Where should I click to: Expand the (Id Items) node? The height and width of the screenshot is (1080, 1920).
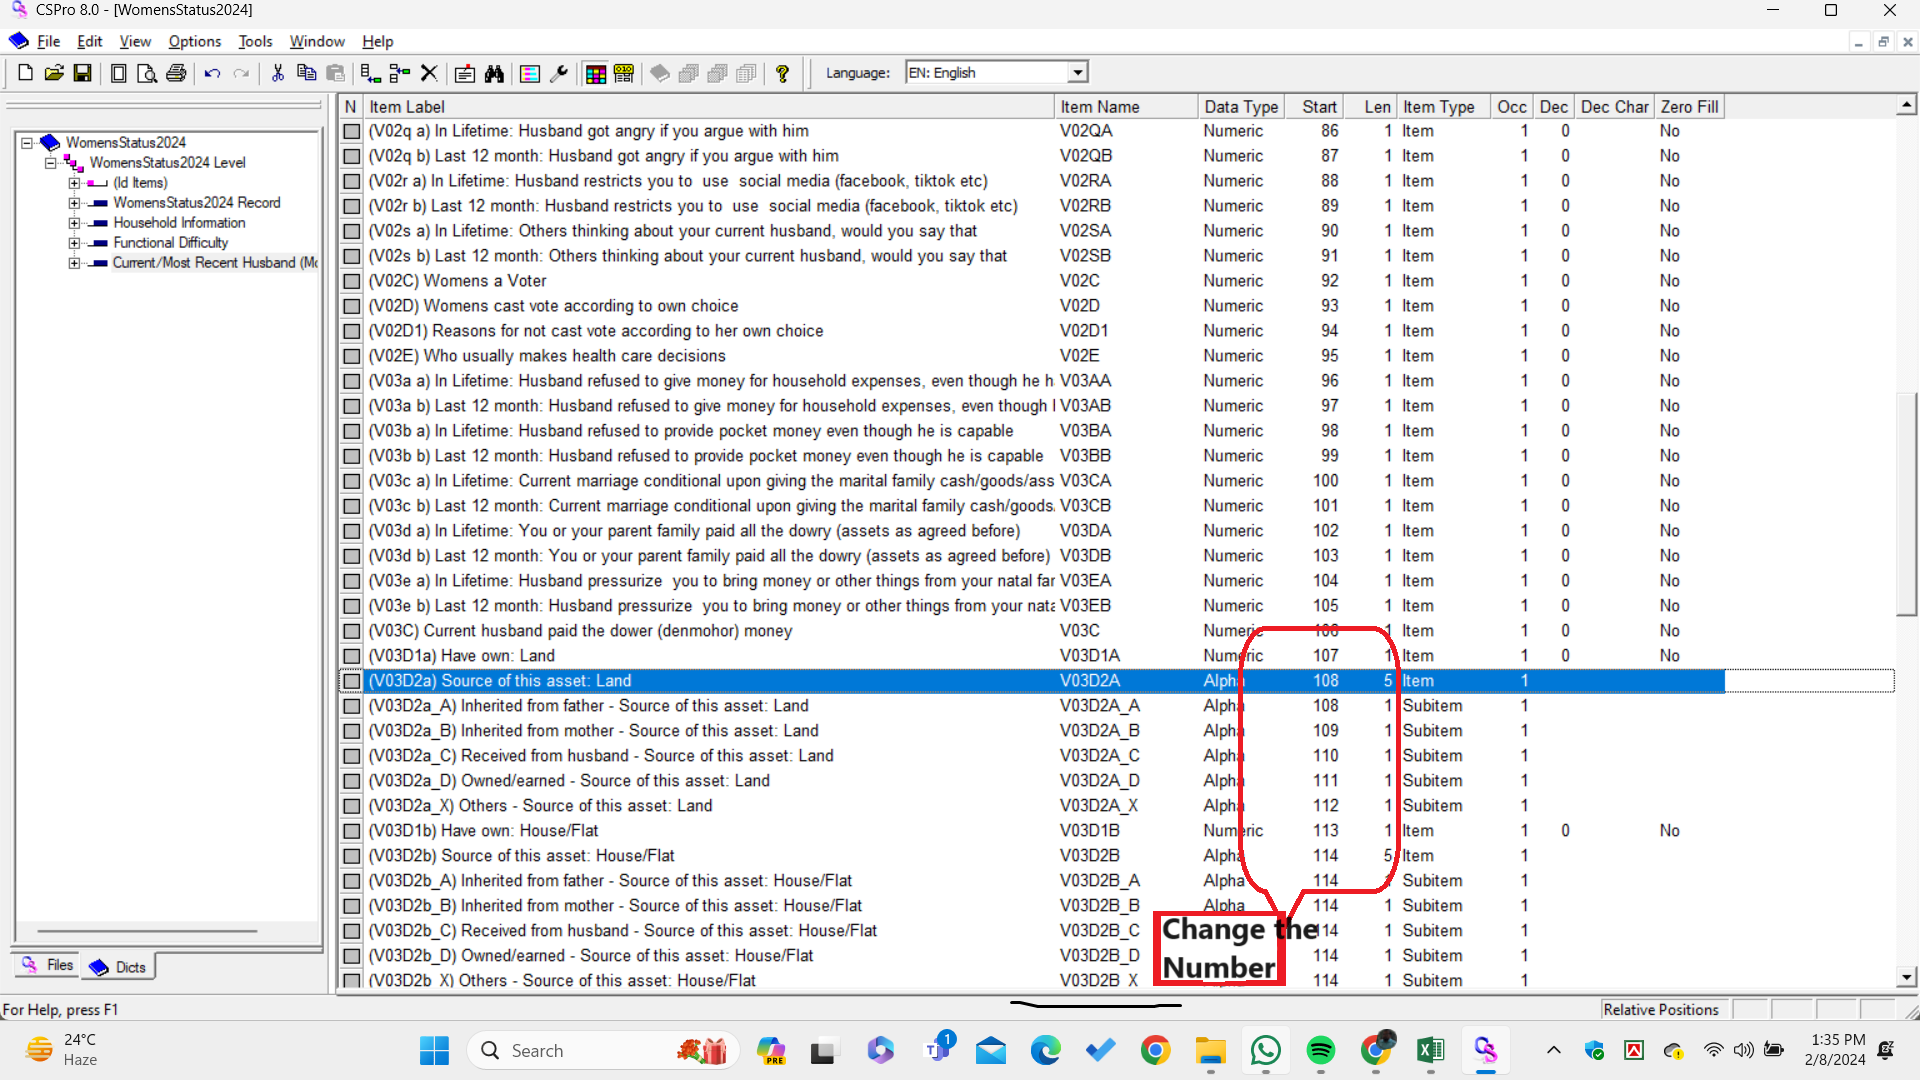[74, 183]
